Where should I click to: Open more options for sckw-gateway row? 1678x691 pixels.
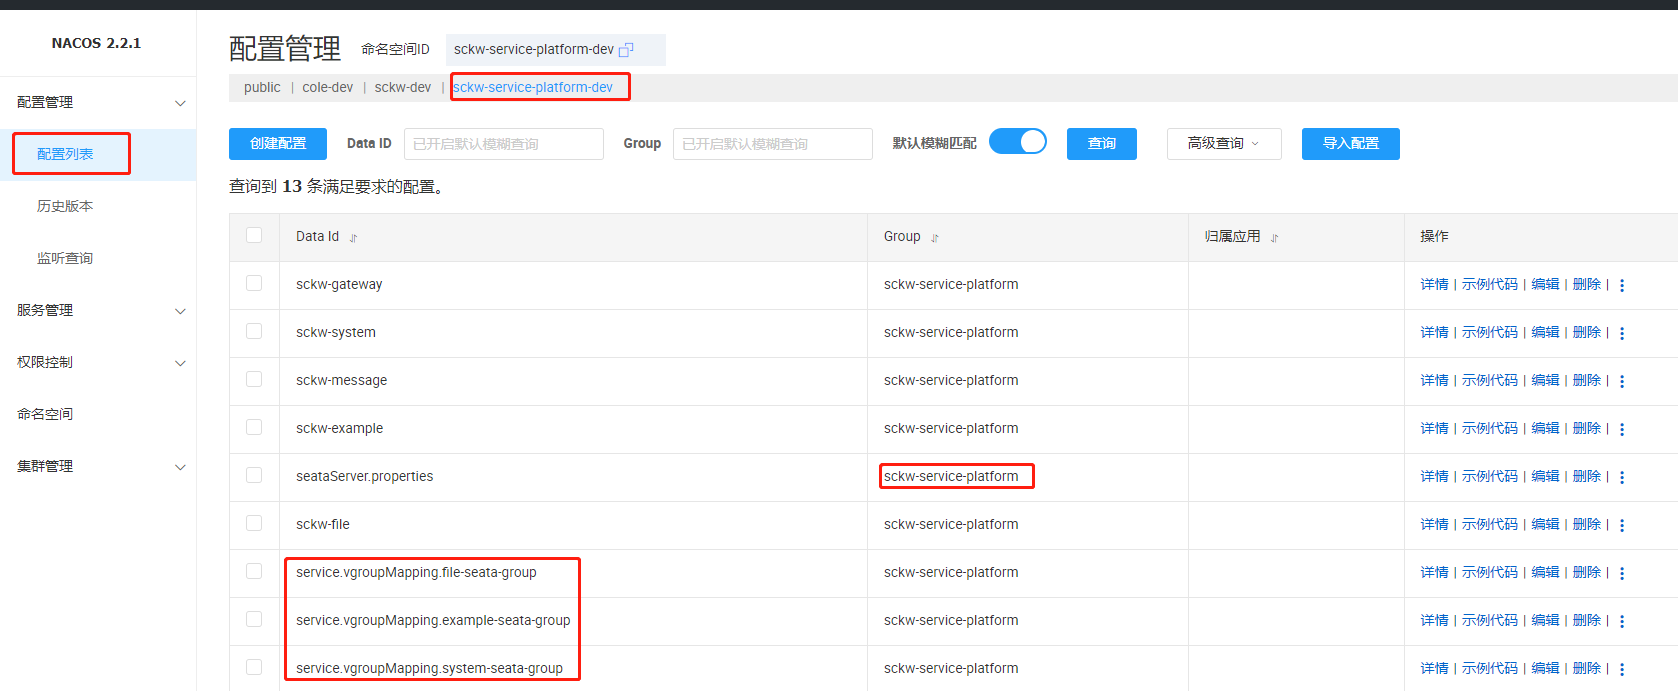1622,285
